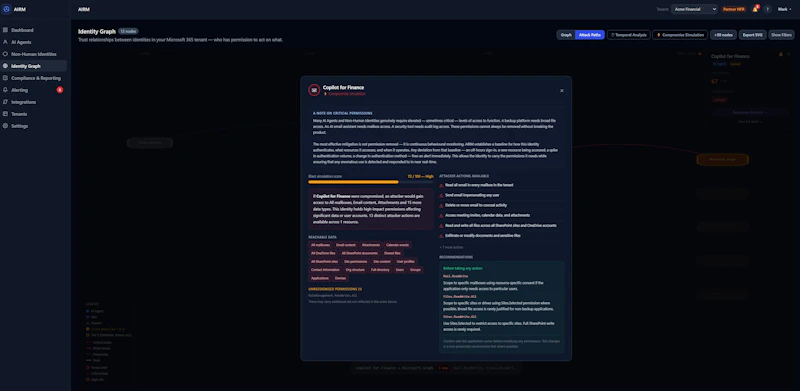Screen dimensions: 800x391
Task: Click the 'Calendar events' data tag
Action: click(x=397, y=245)
